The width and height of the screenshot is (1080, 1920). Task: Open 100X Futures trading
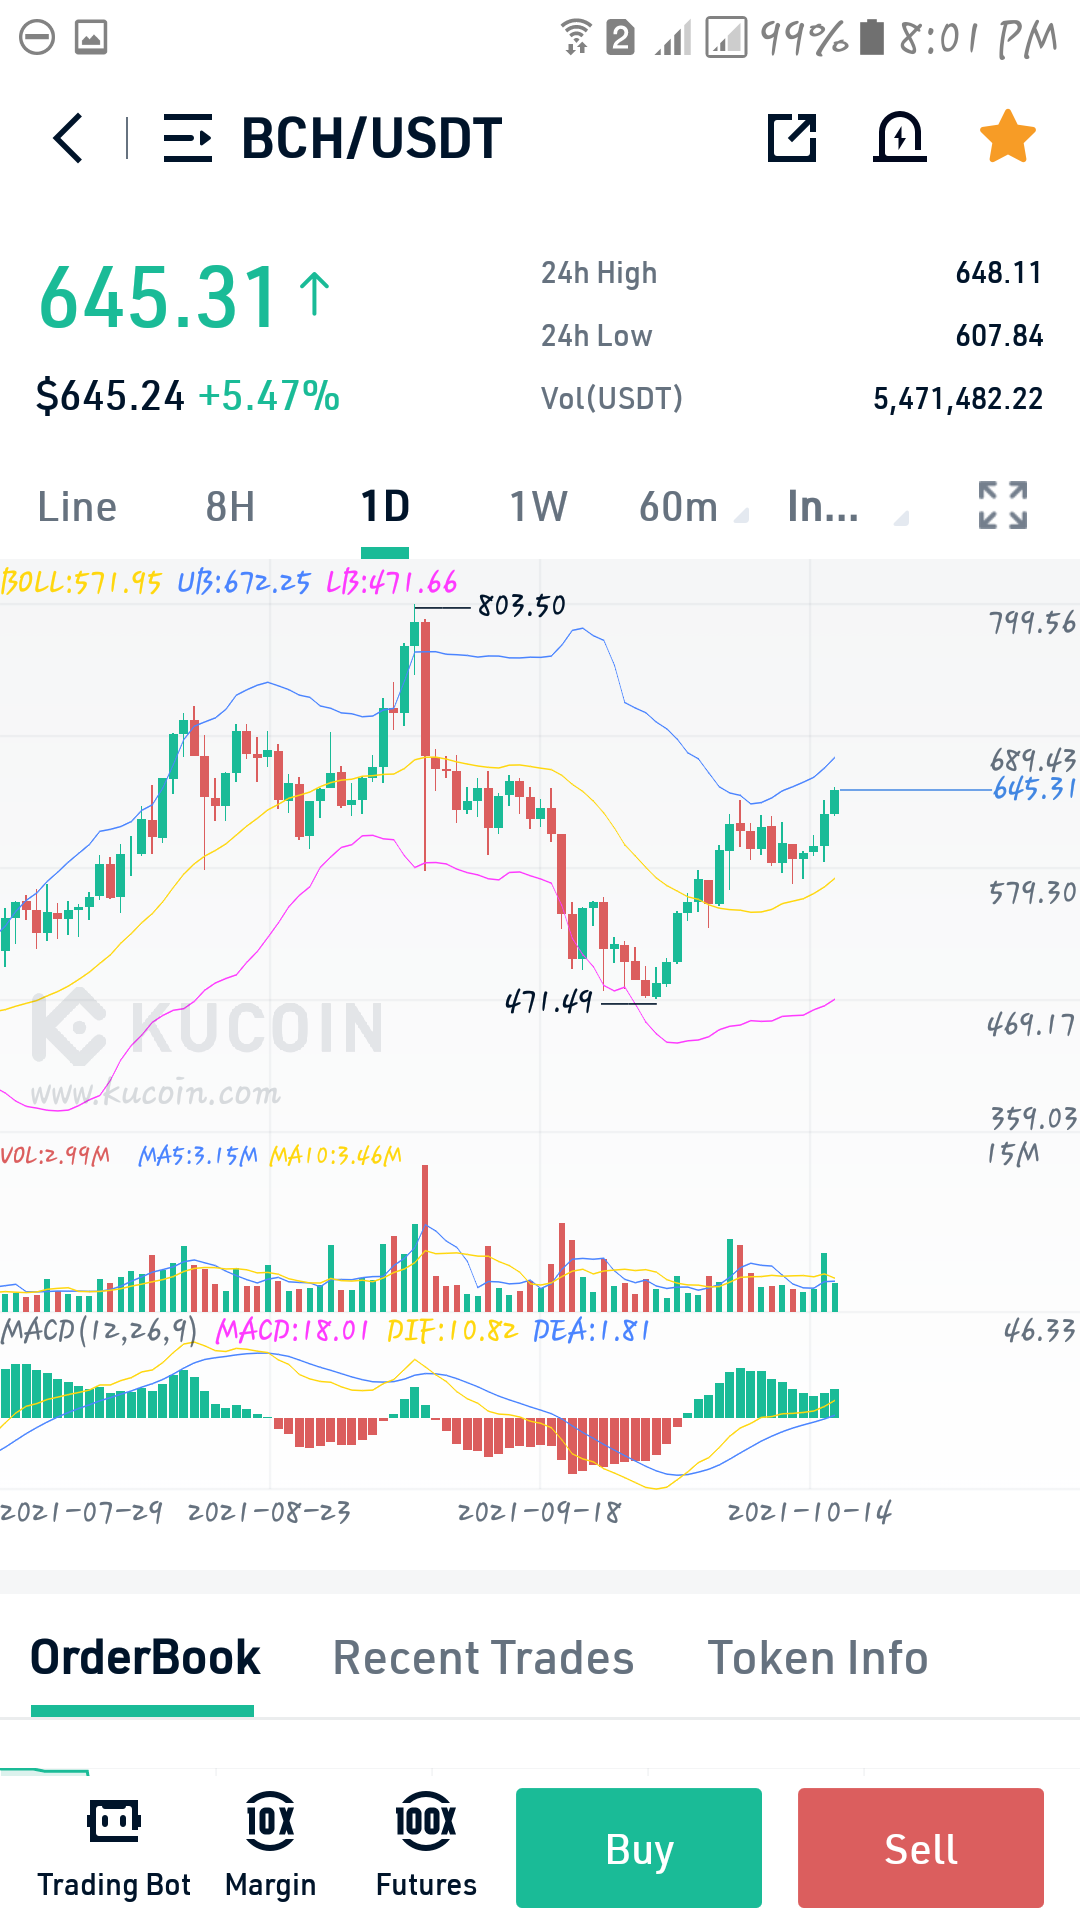click(426, 1847)
